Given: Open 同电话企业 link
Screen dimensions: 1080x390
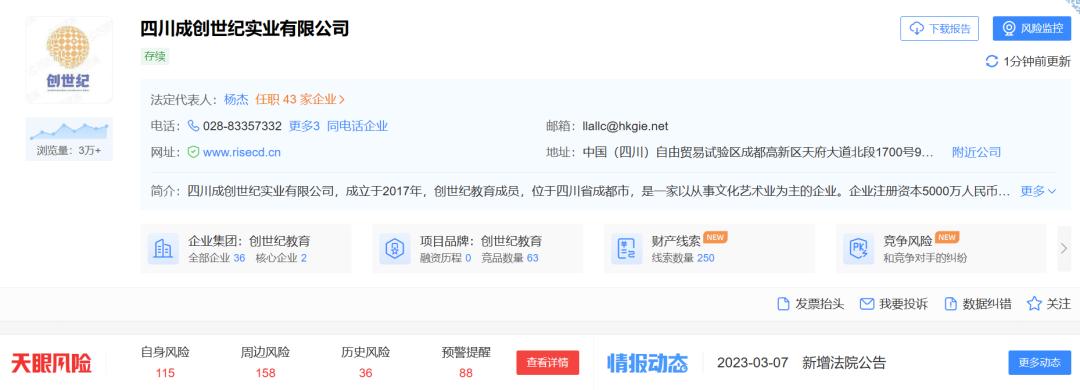Looking at the screenshot, I should (357, 126).
